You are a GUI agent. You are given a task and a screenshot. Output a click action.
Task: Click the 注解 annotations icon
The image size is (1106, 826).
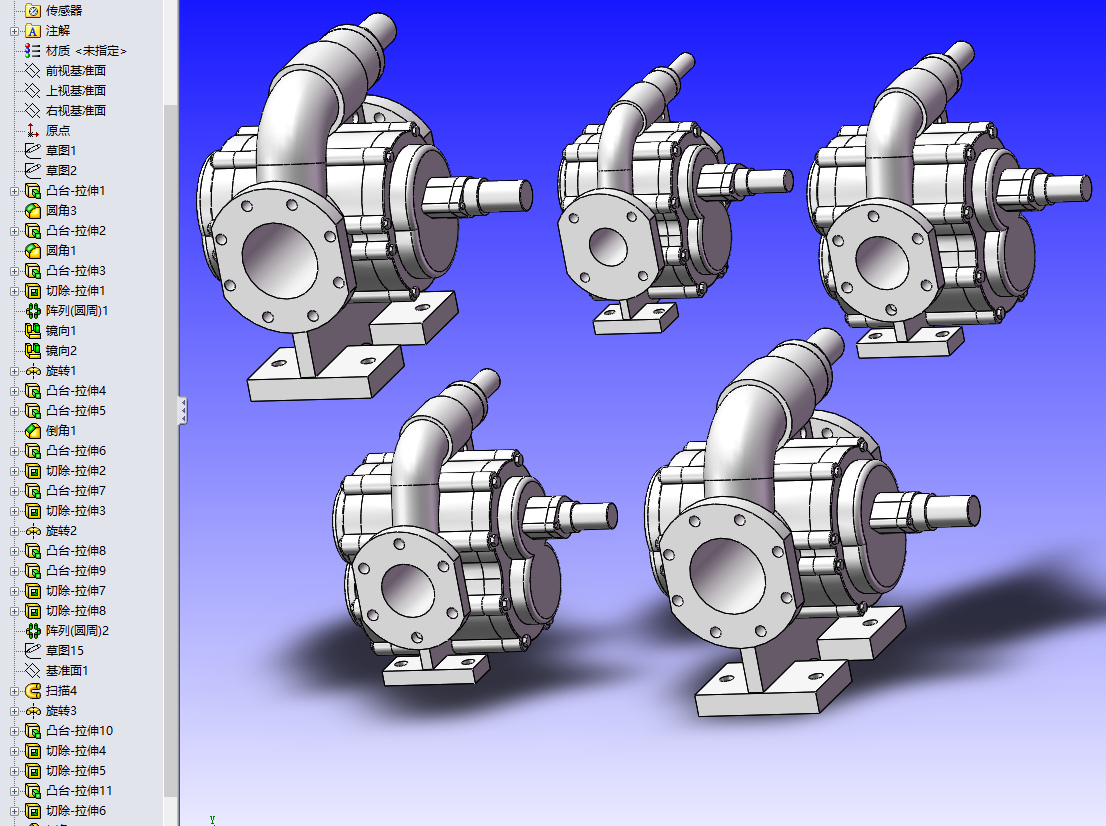(x=32, y=31)
